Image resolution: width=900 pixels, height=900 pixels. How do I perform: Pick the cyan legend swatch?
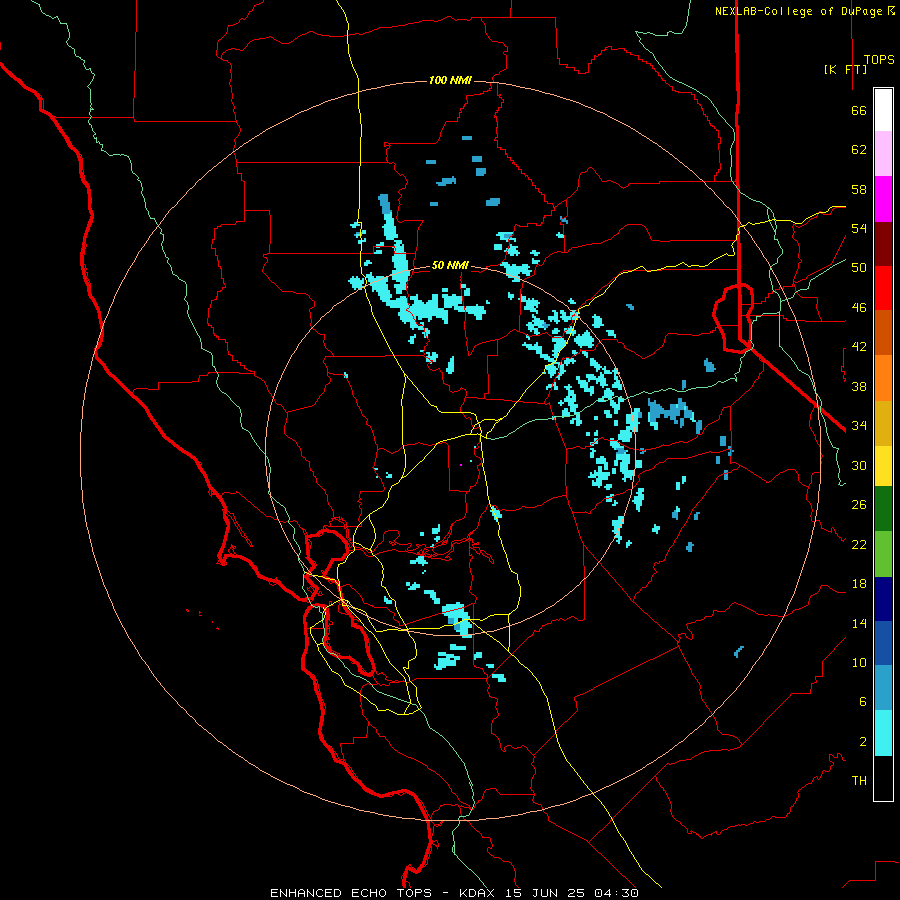[x=883, y=733]
